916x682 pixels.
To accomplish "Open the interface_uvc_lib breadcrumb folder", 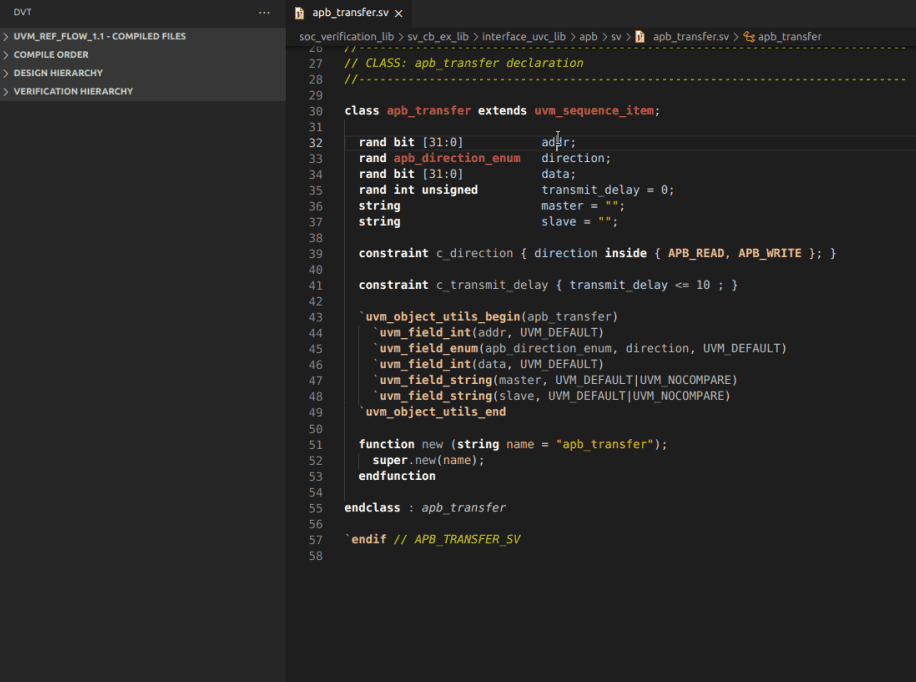I will click(x=523, y=37).
